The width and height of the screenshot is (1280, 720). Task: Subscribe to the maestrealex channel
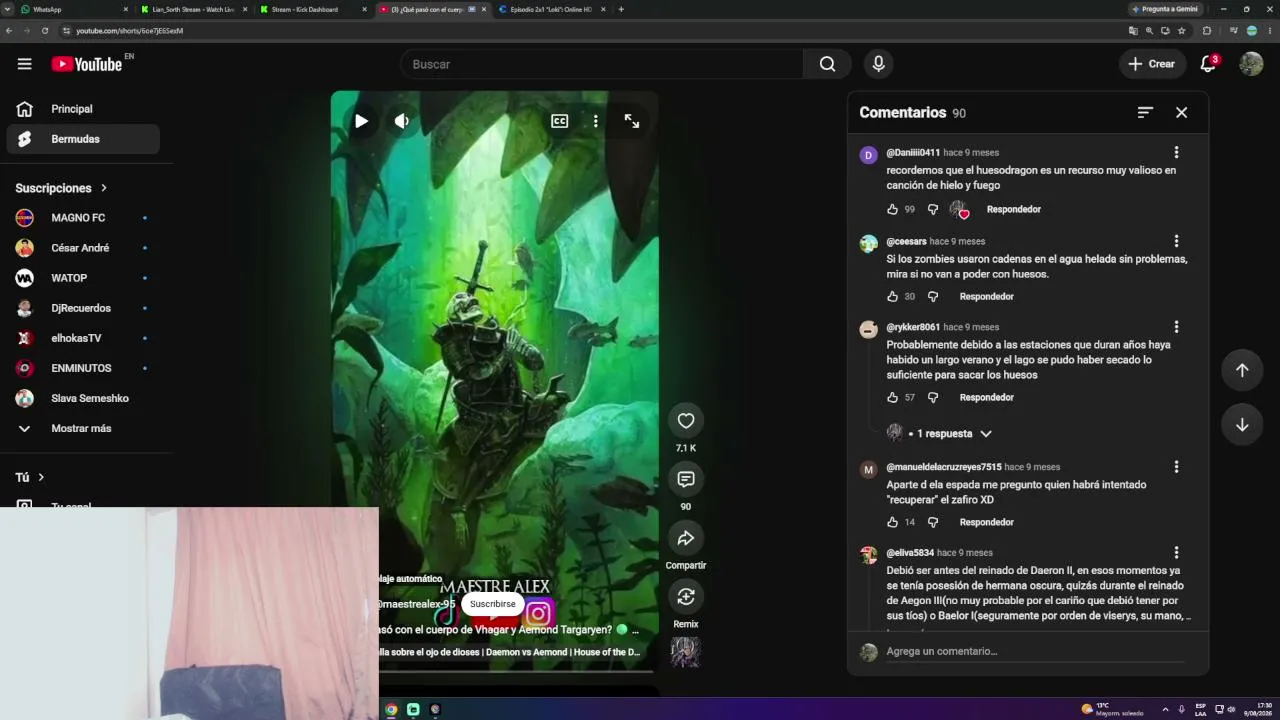[x=493, y=604]
